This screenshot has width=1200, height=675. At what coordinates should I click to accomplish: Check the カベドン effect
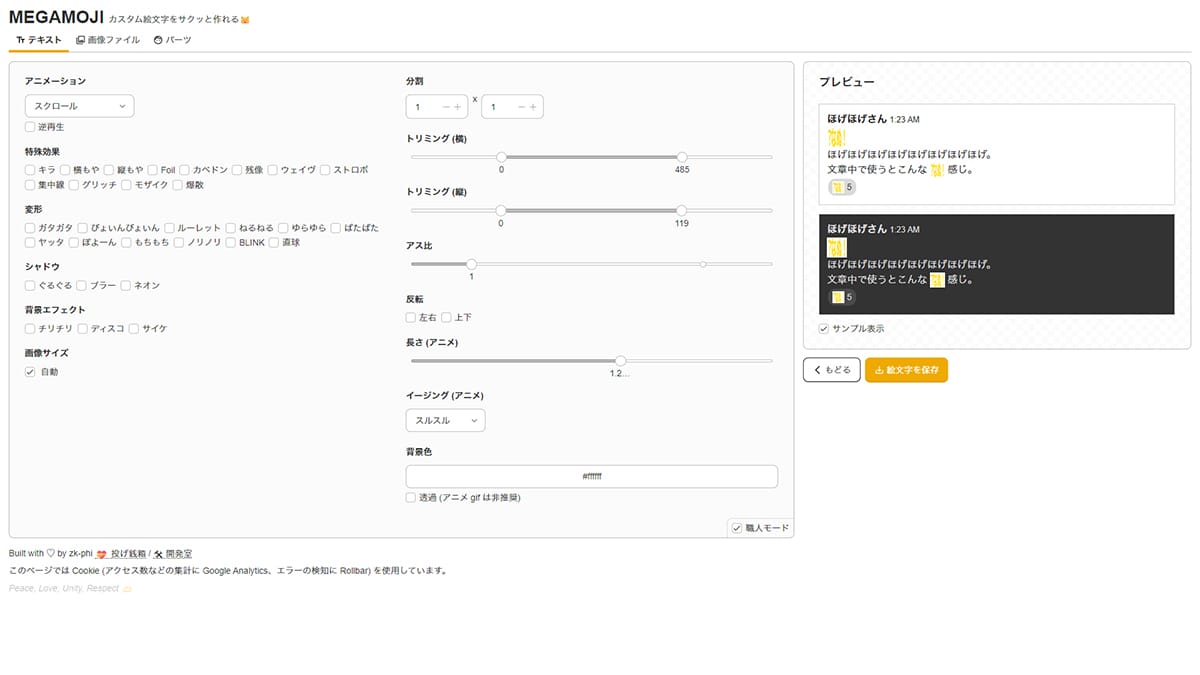tap(185, 170)
